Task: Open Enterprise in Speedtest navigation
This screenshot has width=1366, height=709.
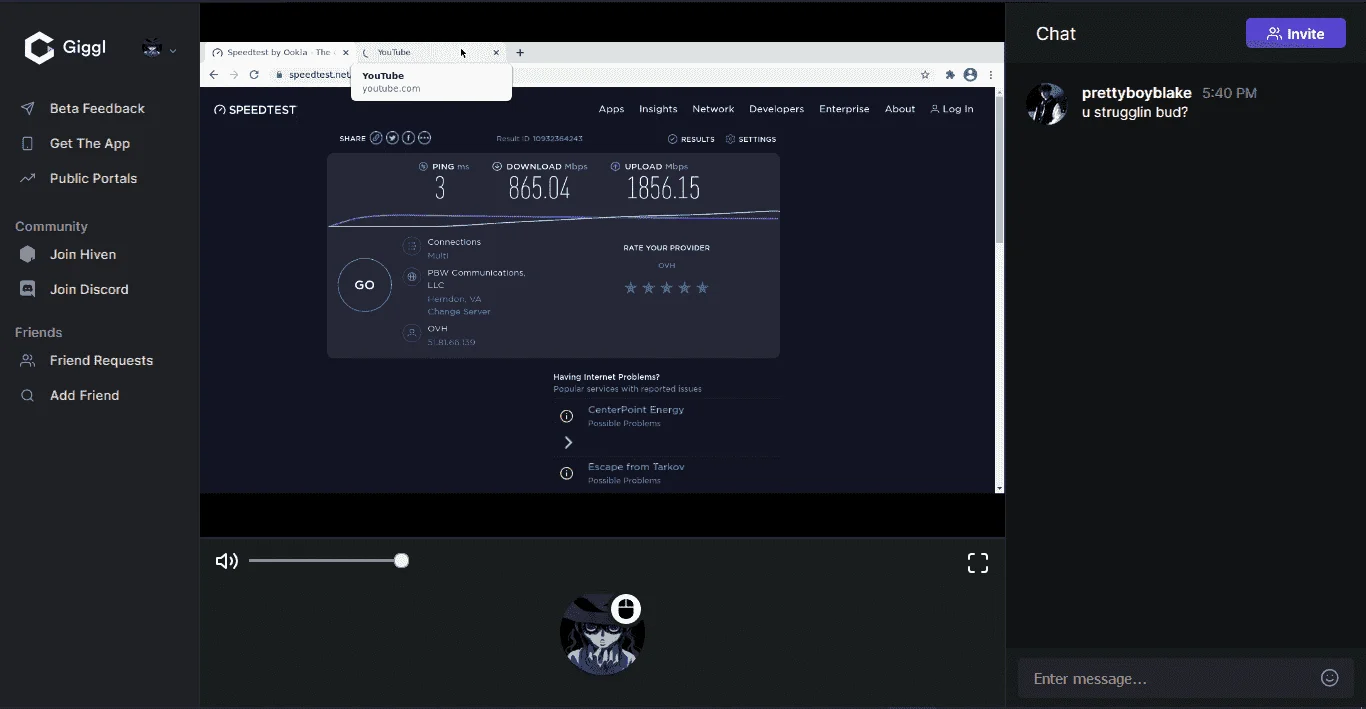Action: coord(844,109)
